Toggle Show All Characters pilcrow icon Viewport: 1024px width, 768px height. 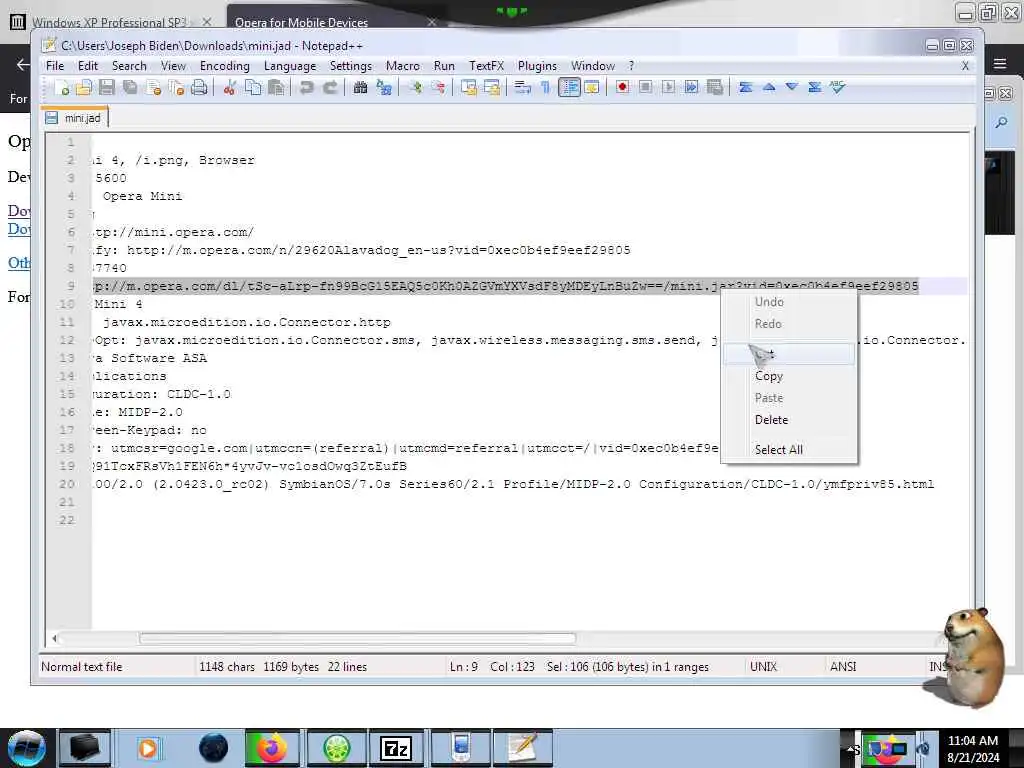(x=545, y=88)
